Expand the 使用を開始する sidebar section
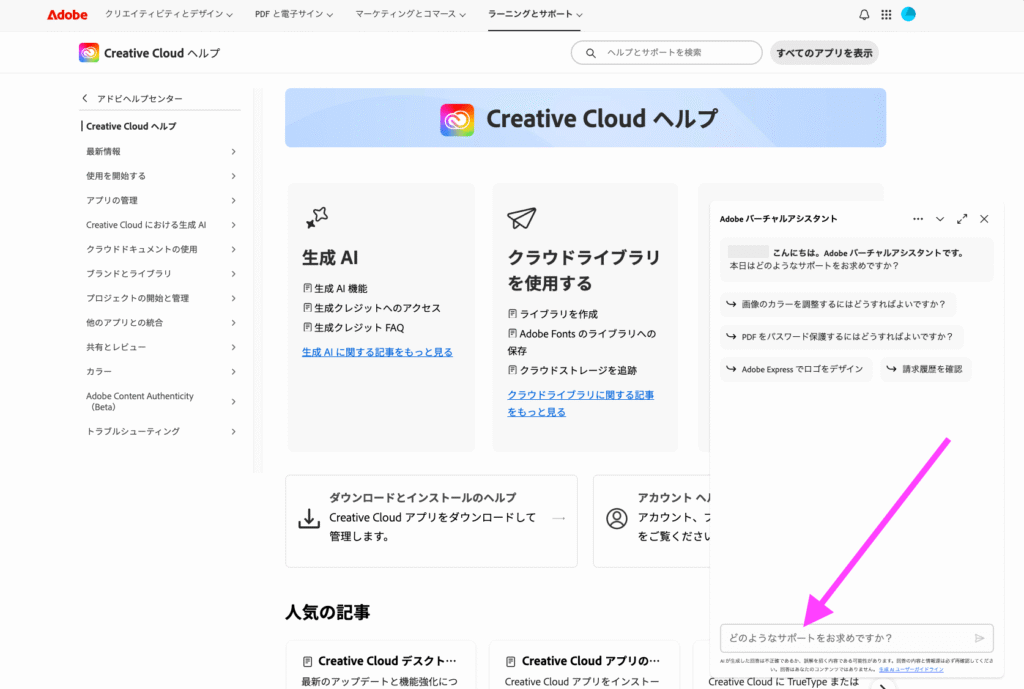The width and height of the screenshot is (1024, 689). click(233, 176)
